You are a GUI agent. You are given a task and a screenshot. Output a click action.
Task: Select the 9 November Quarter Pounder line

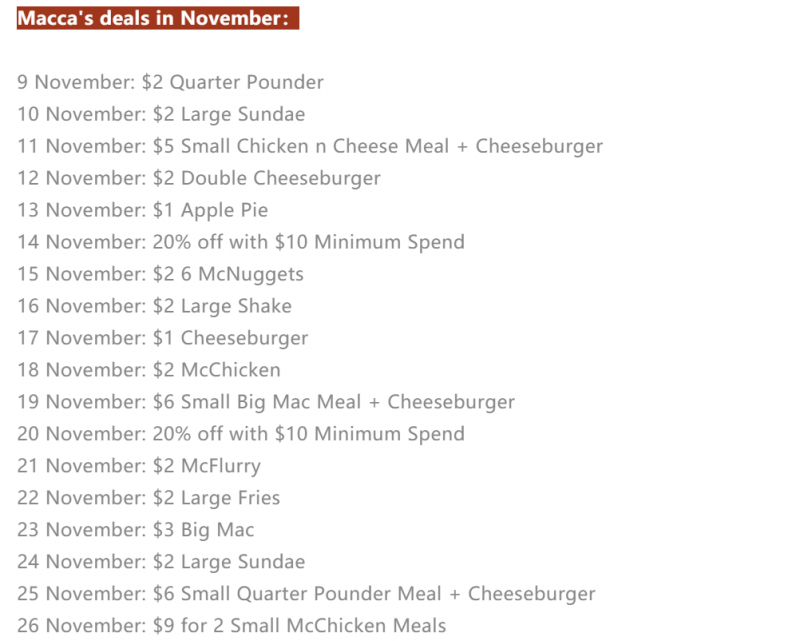(170, 82)
